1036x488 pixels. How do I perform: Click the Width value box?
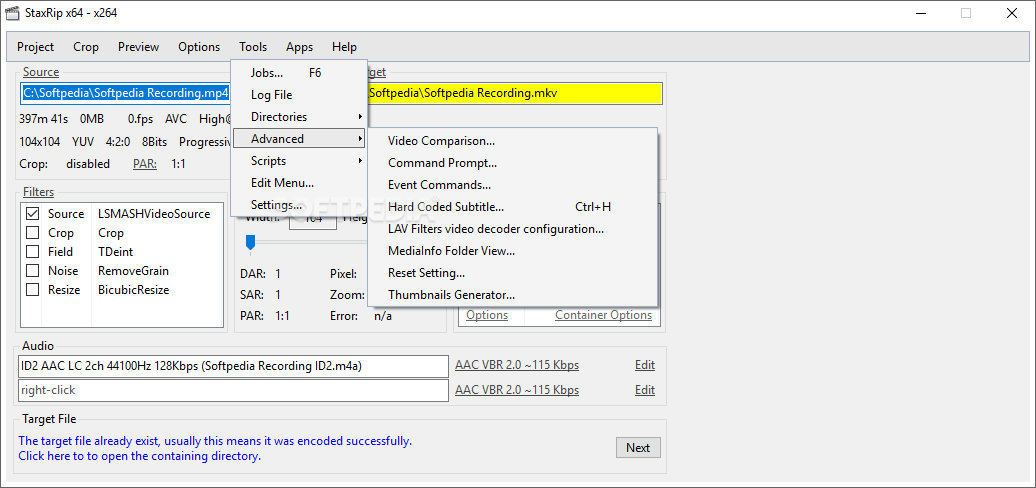coord(313,218)
